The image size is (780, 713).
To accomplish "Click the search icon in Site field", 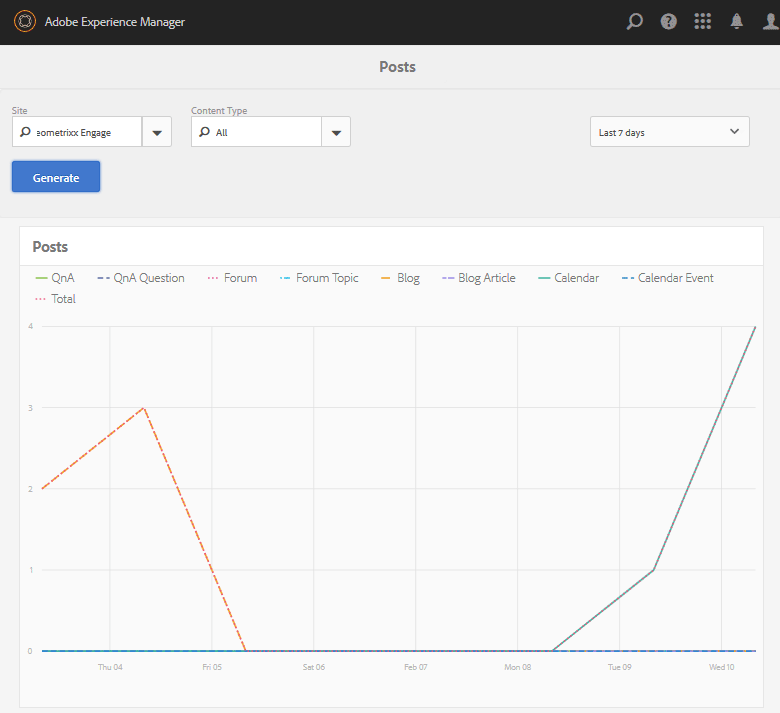I will (25, 132).
